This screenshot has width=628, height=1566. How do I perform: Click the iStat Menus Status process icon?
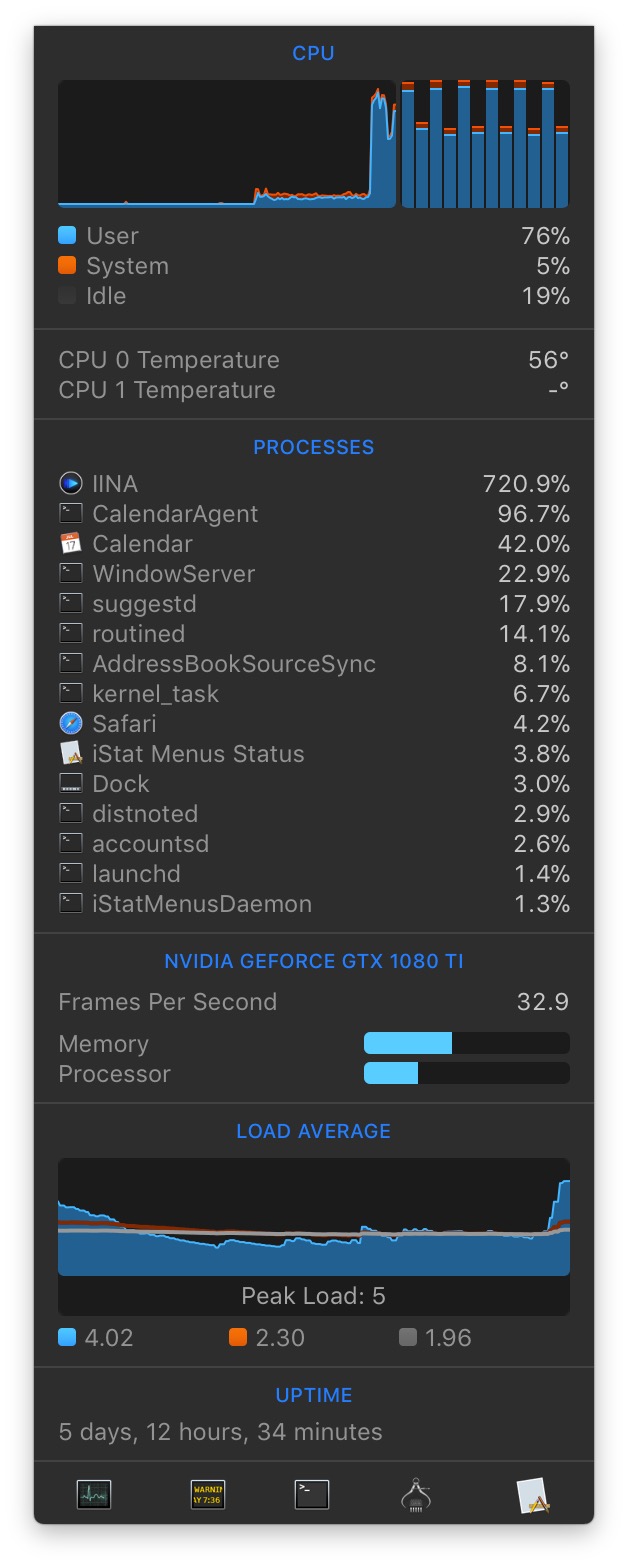(70, 754)
